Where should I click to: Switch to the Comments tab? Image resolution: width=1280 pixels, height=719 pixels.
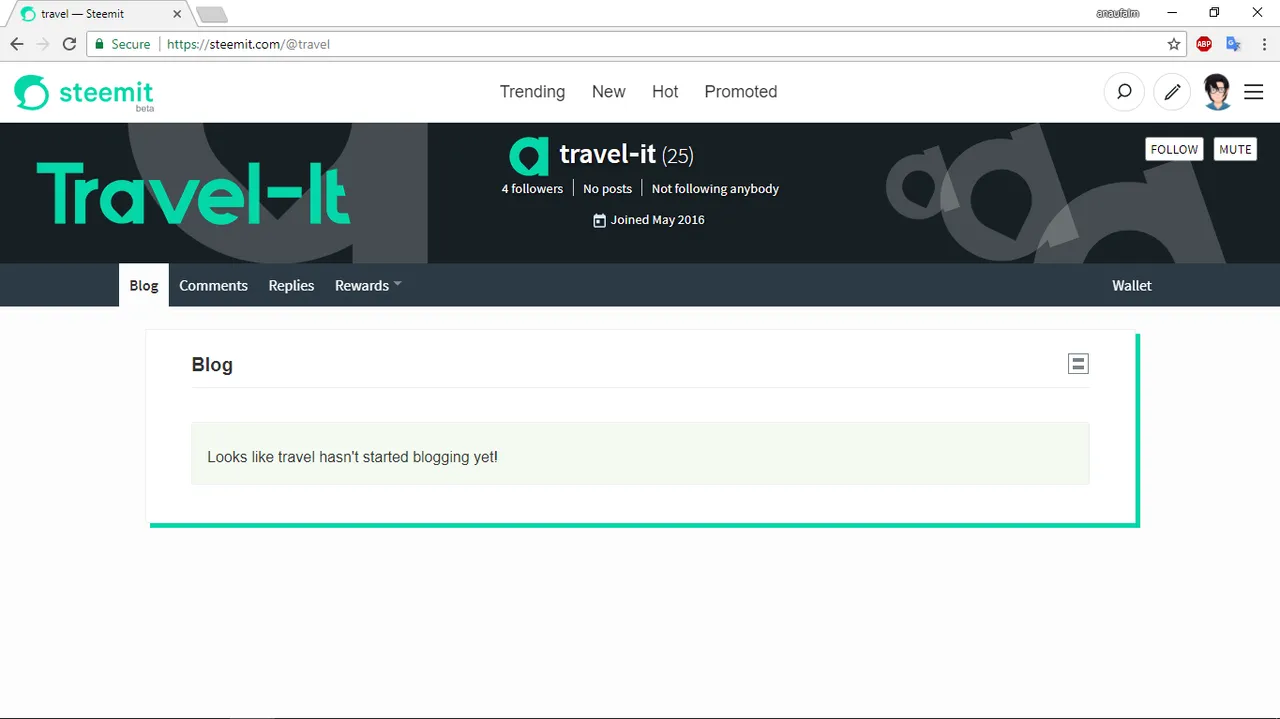tap(213, 286)
